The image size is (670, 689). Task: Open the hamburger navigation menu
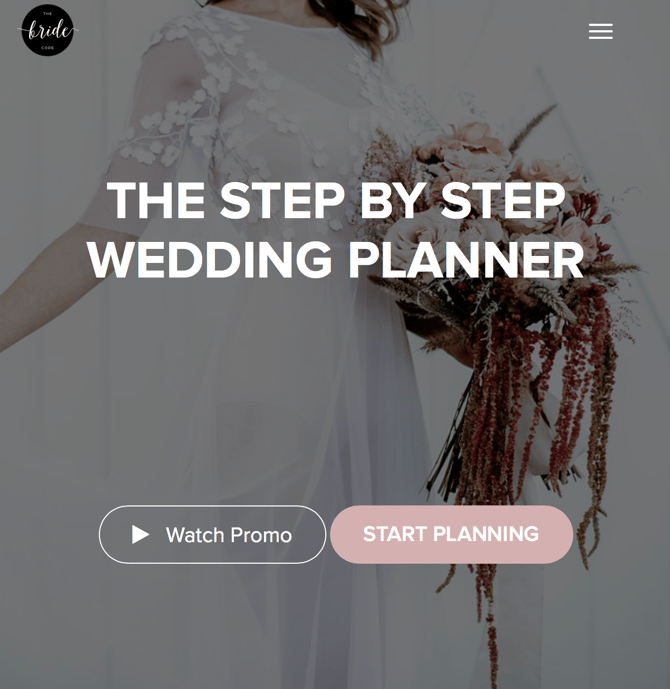point(601,31)
